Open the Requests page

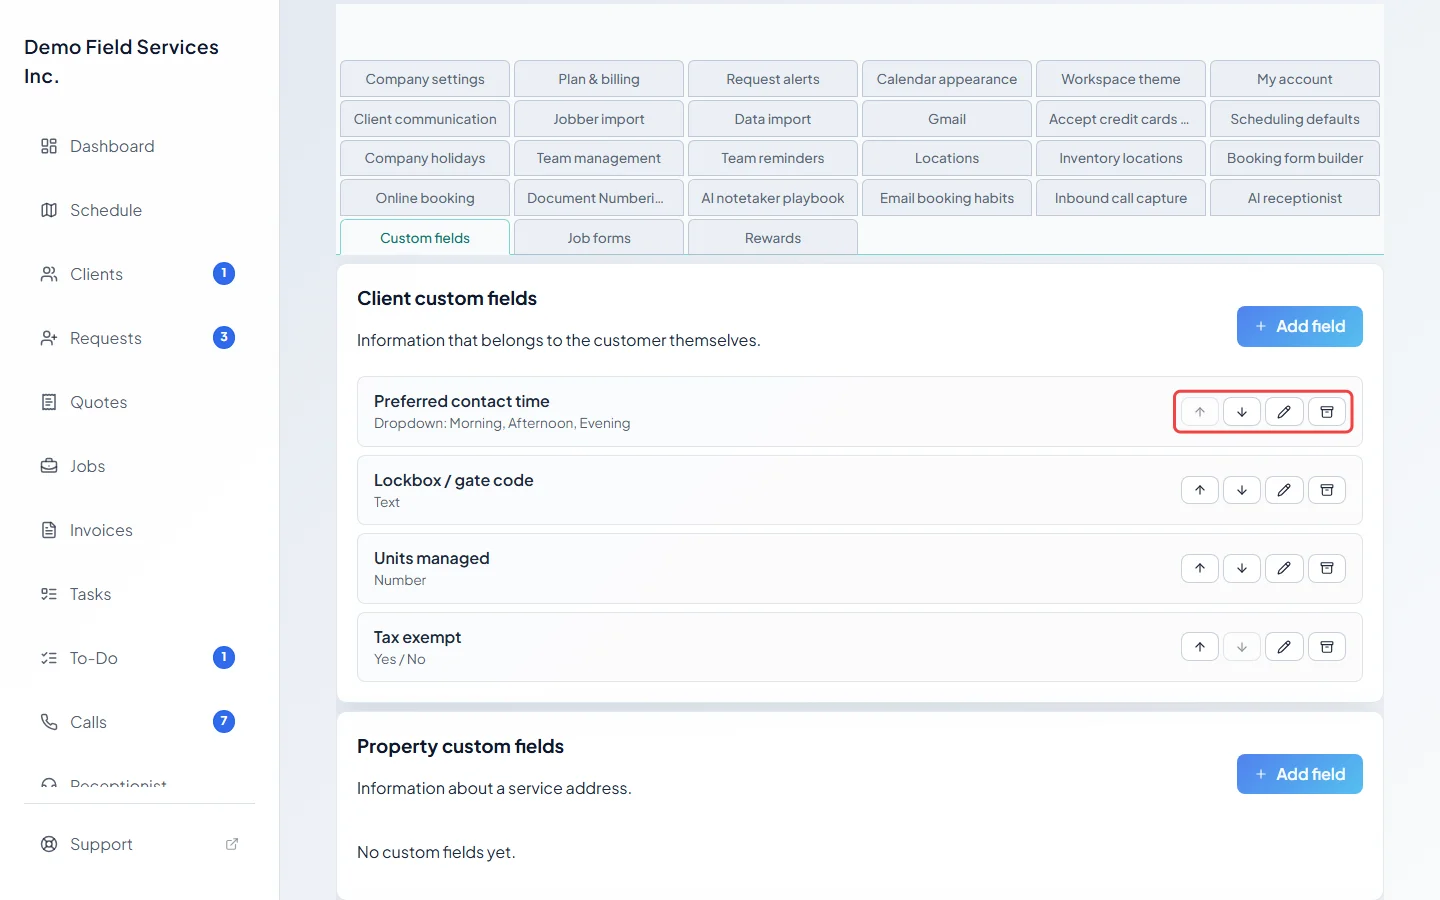coord(139,338)
